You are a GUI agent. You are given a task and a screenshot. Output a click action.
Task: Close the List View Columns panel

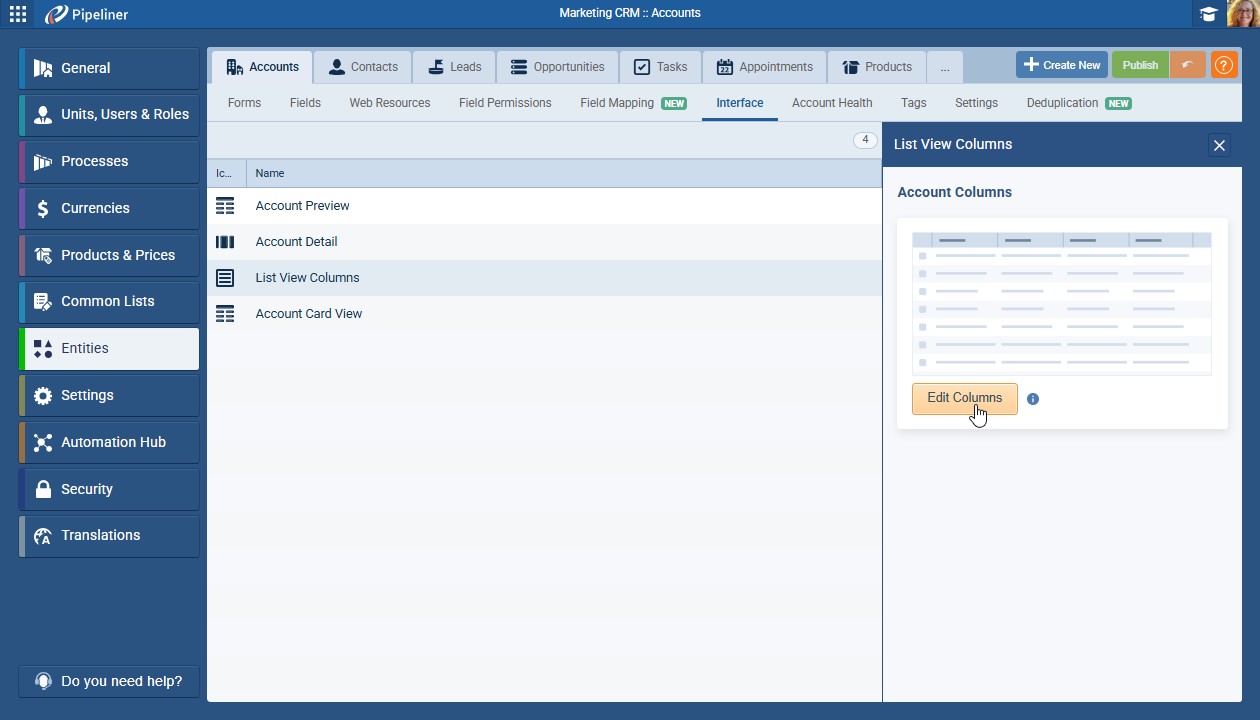click(1219, 146)
